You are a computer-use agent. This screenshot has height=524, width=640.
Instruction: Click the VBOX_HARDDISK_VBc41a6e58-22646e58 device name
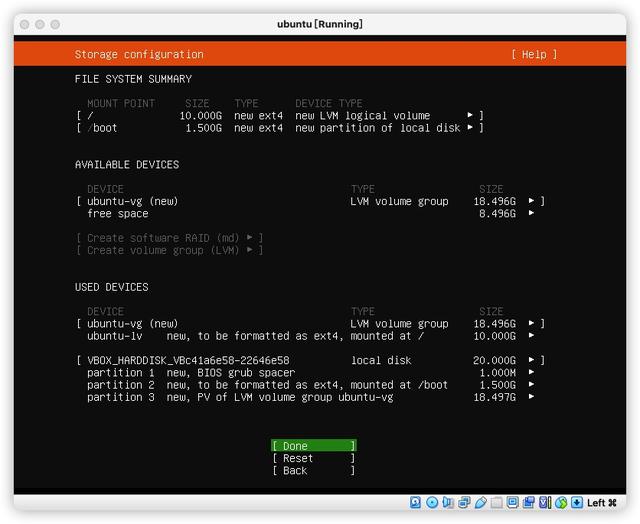point(188,360)
